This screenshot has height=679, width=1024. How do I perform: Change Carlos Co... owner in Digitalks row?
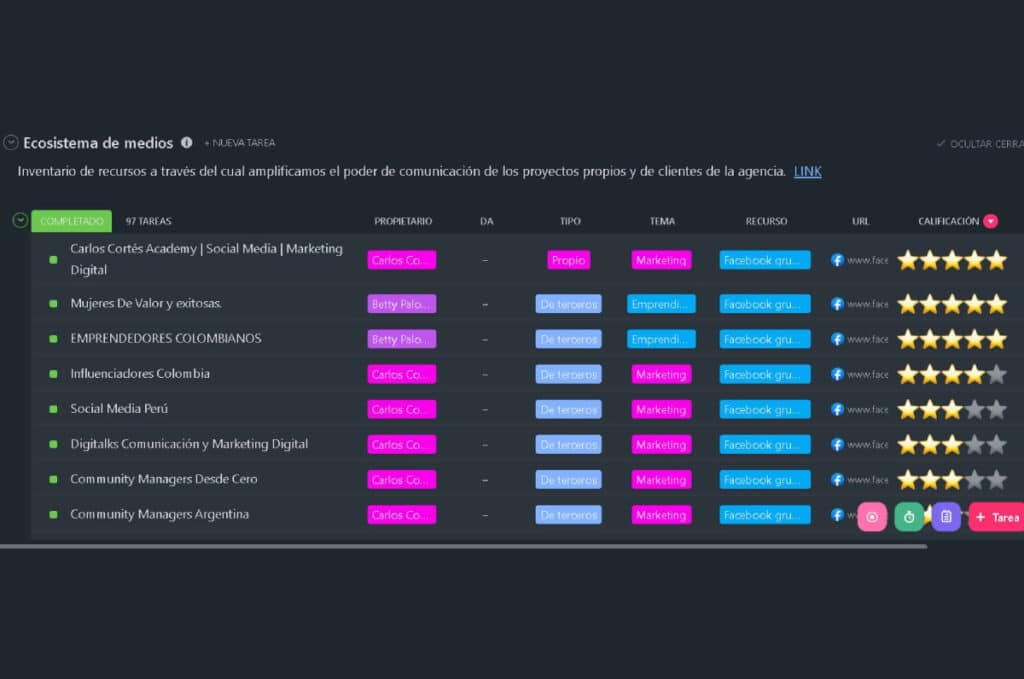(x=402, y=445)
